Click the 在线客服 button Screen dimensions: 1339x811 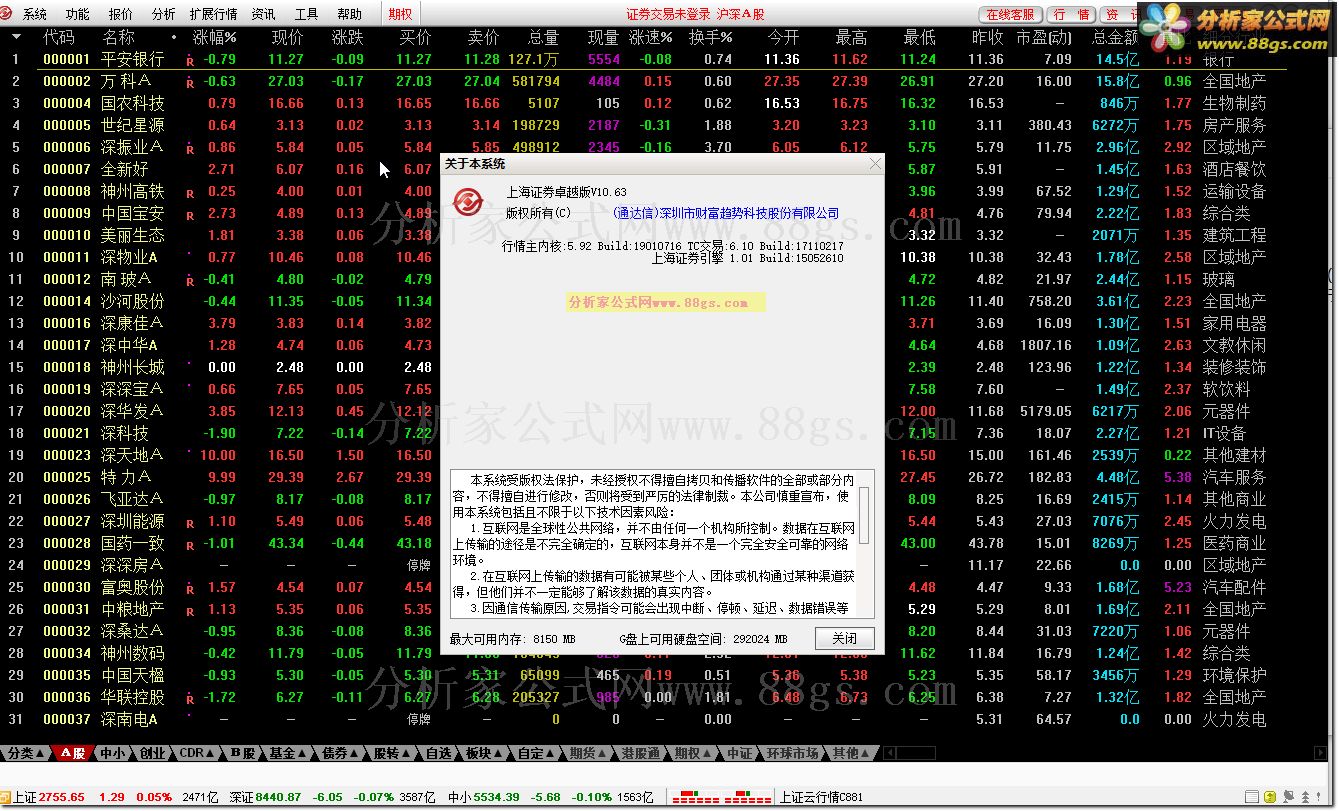coord(1009,15)
